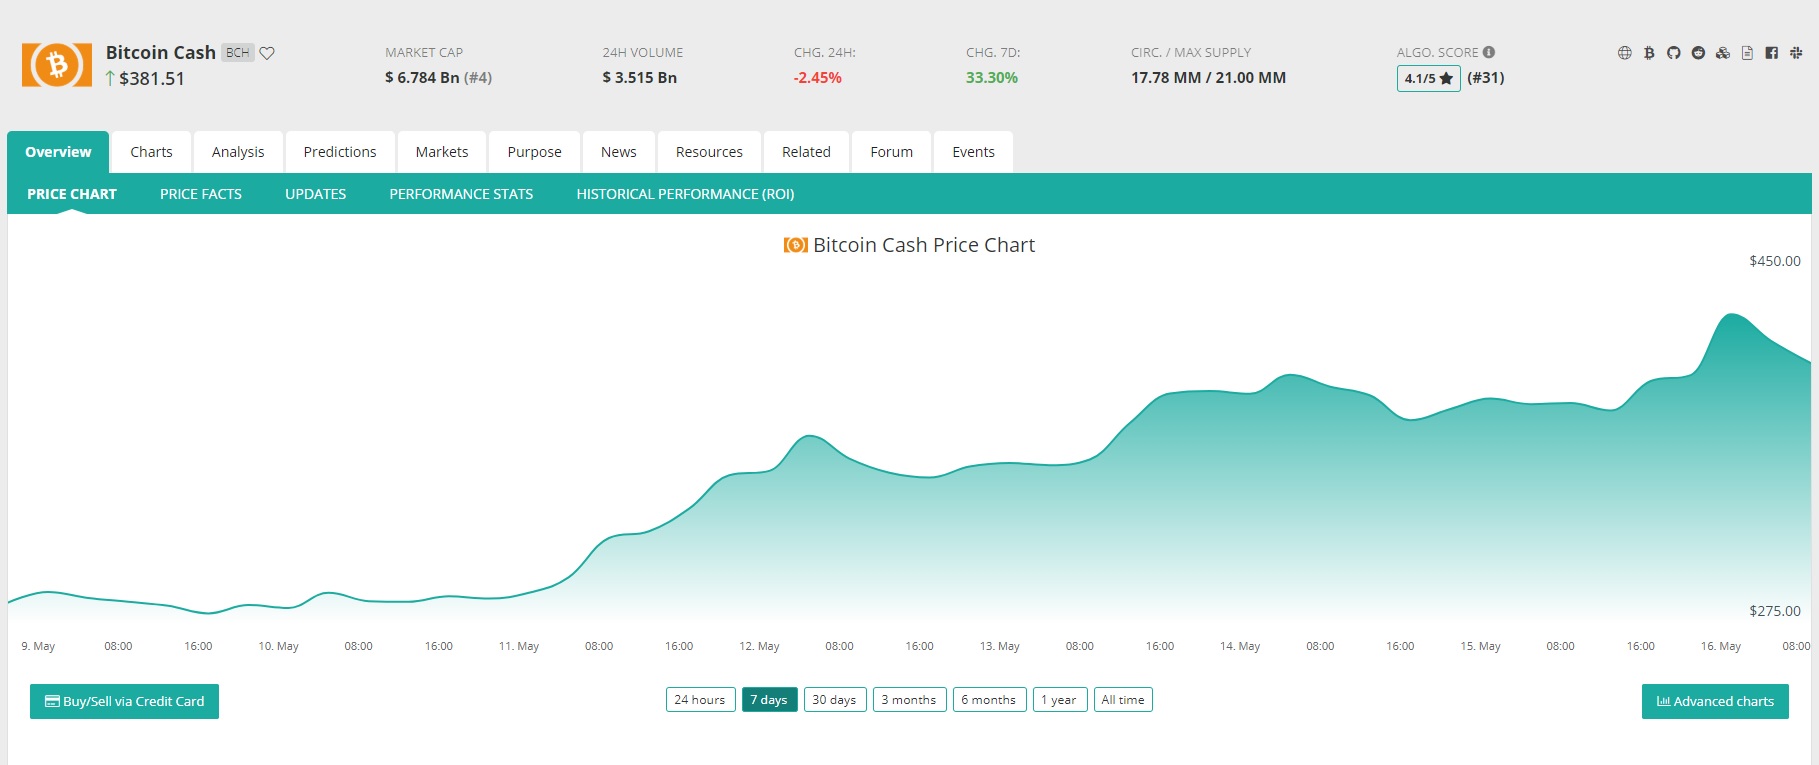The width and height of the screenshot is (1819, 765).
Task: Open the GitHub icon link
Action: tap(1673, 53)
